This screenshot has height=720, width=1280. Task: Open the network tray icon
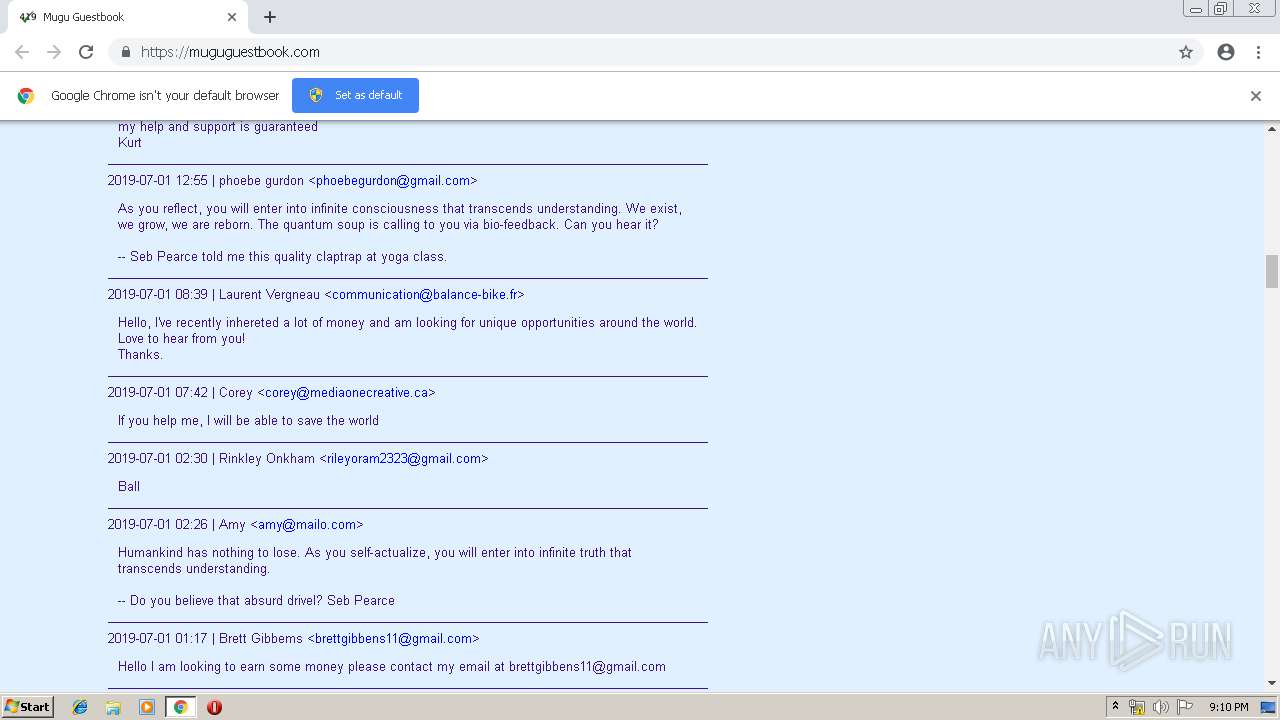pos(1137,707)
